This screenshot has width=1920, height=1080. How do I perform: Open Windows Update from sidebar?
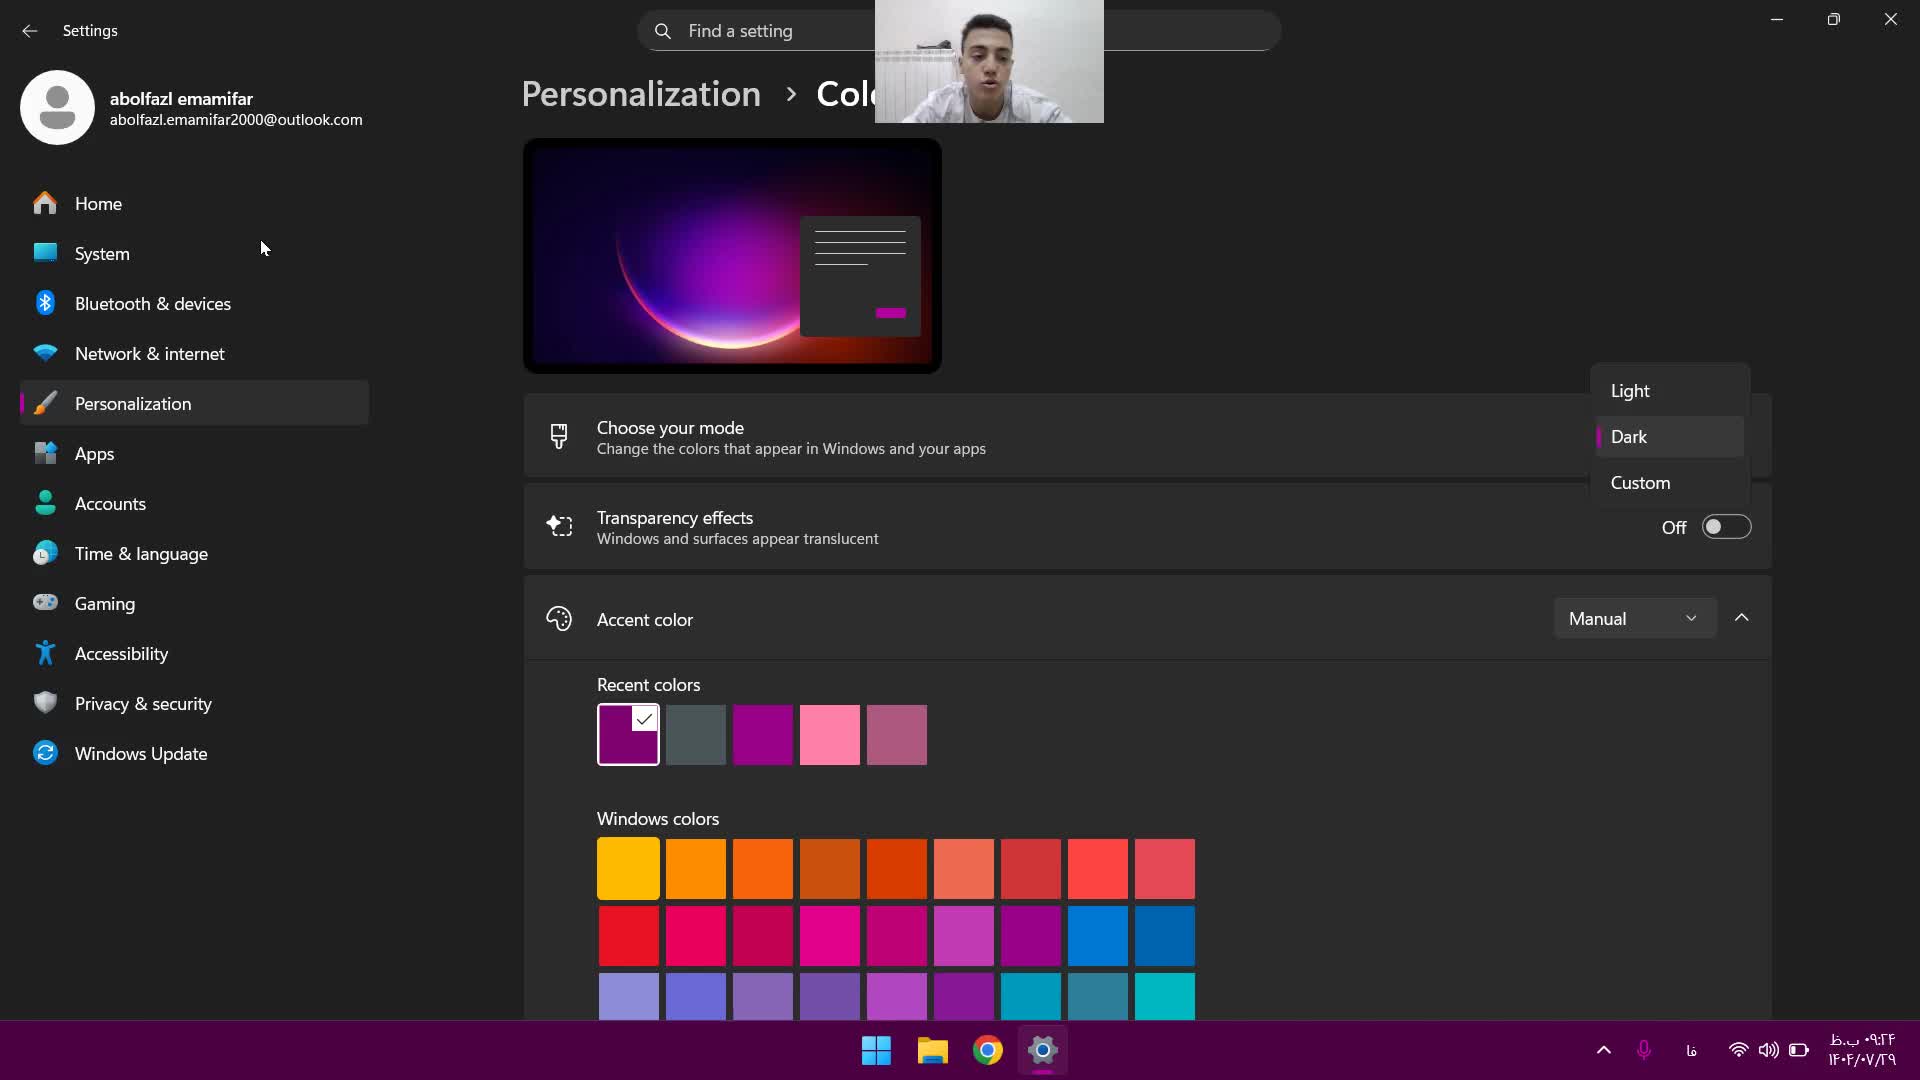click(x=140, y=754)
